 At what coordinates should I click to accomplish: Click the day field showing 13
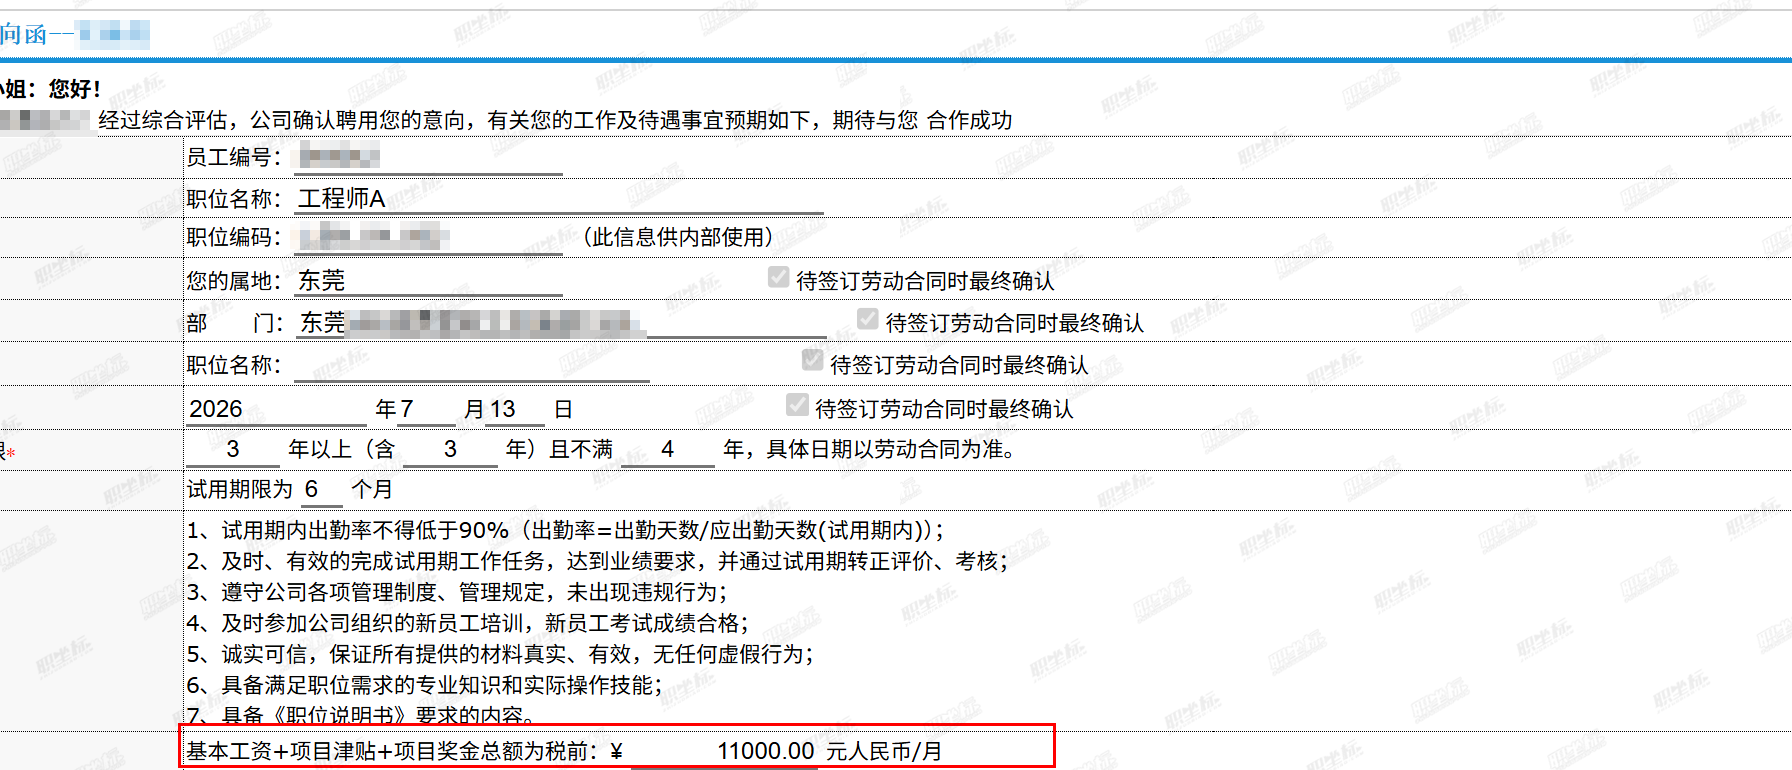514,409
